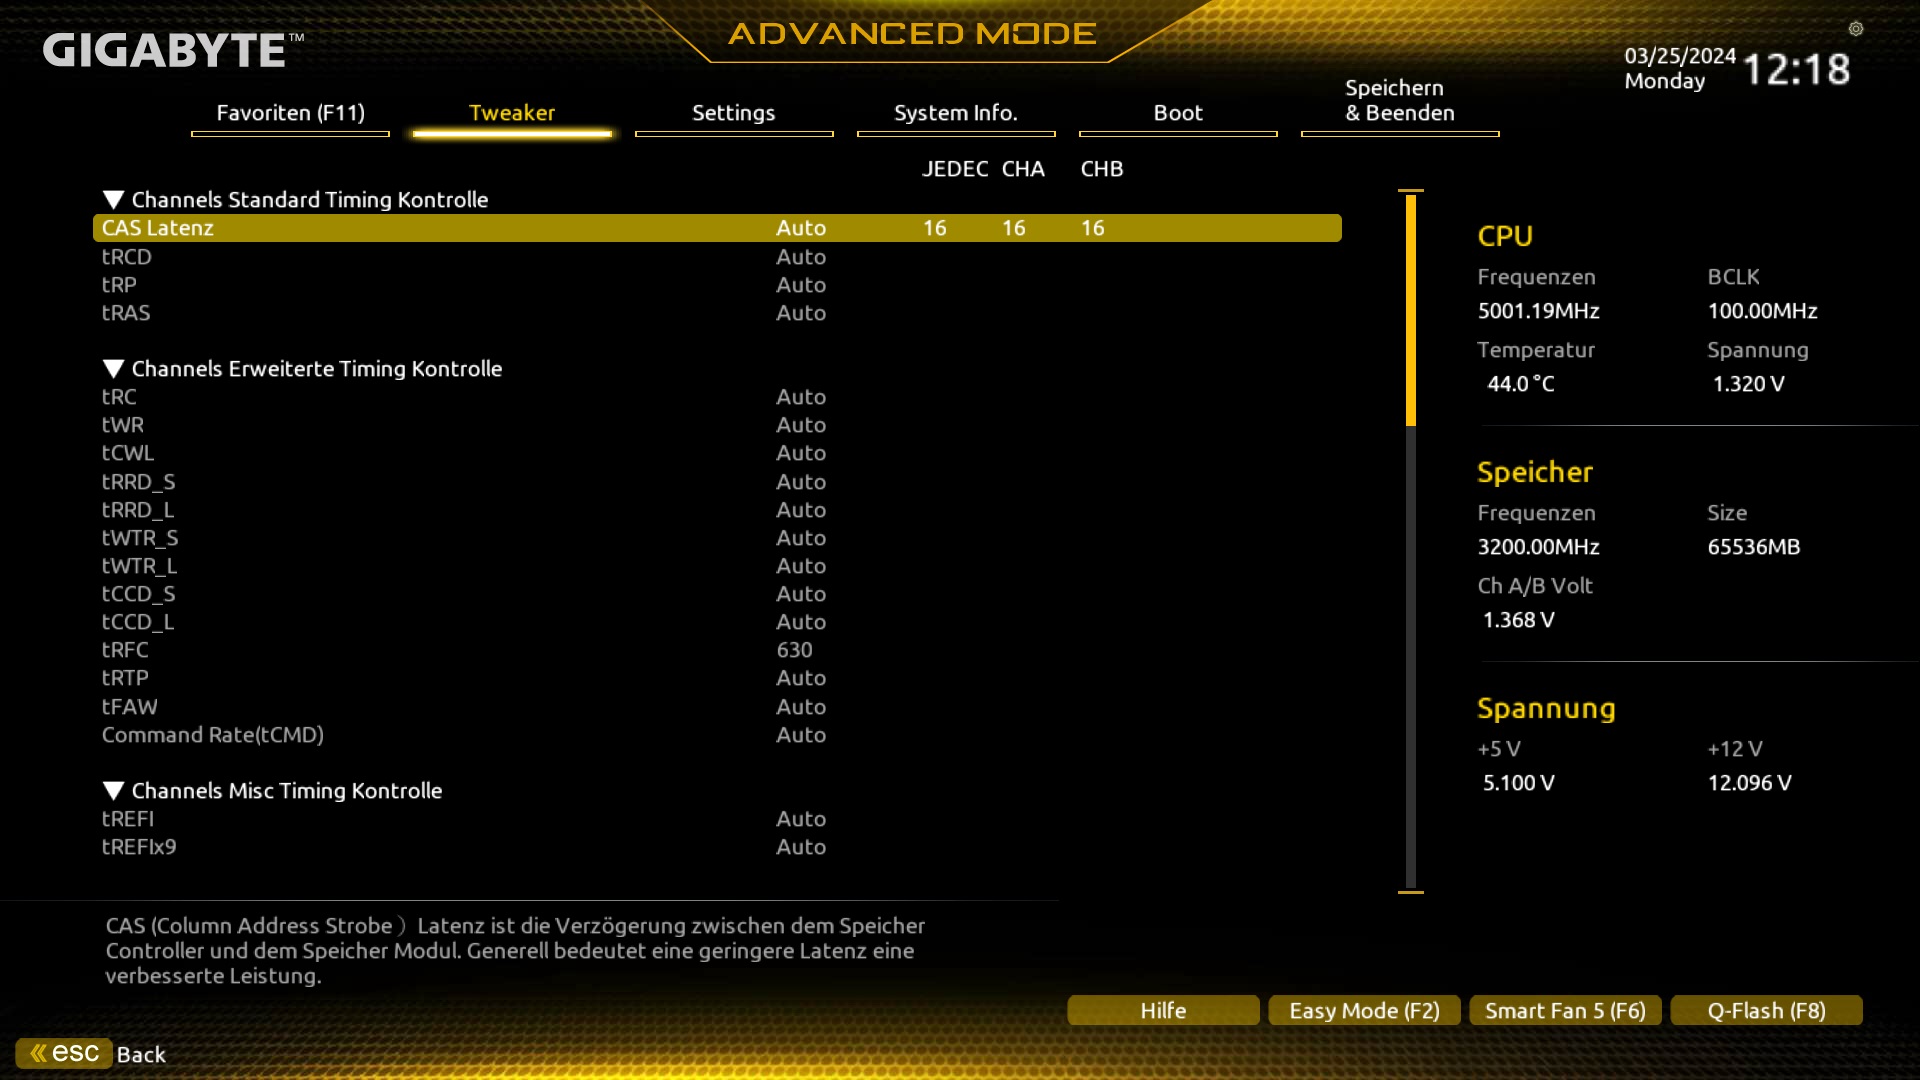Select the tREFI Auto setting
The height and width of the screenshot is (1080, 1920).
801,819
